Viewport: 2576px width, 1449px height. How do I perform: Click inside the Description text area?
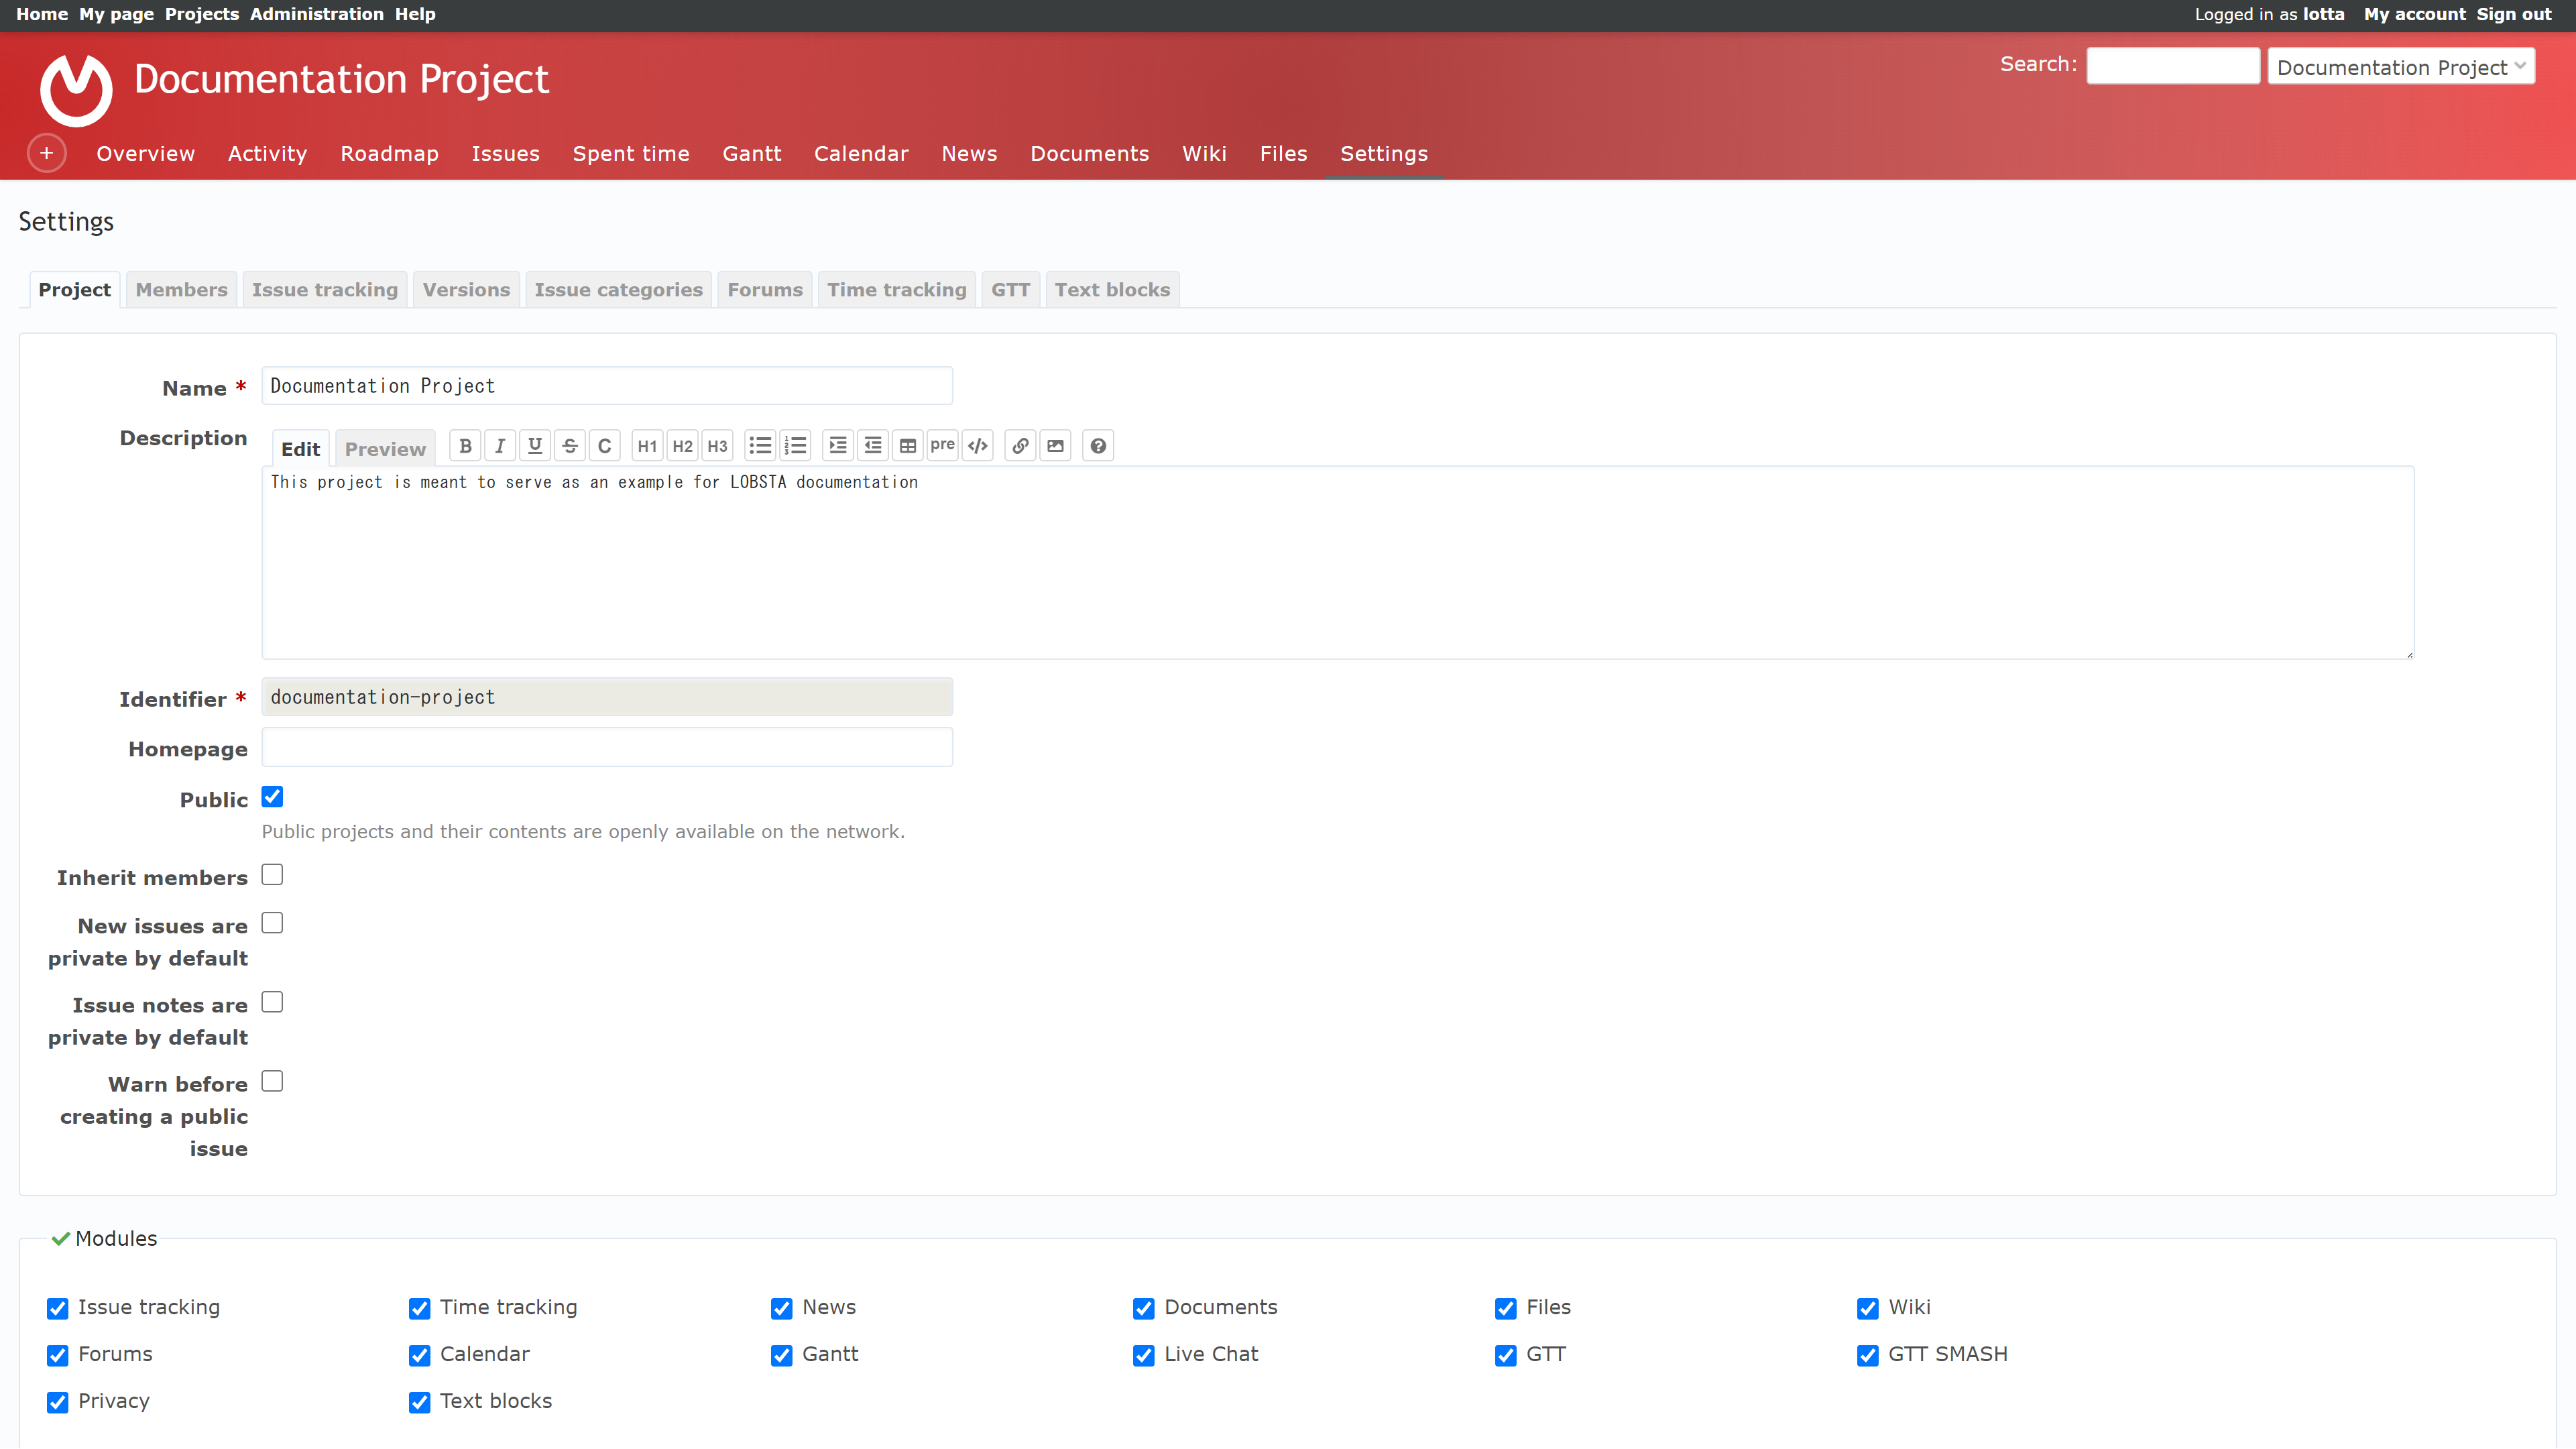[1338, 563]
